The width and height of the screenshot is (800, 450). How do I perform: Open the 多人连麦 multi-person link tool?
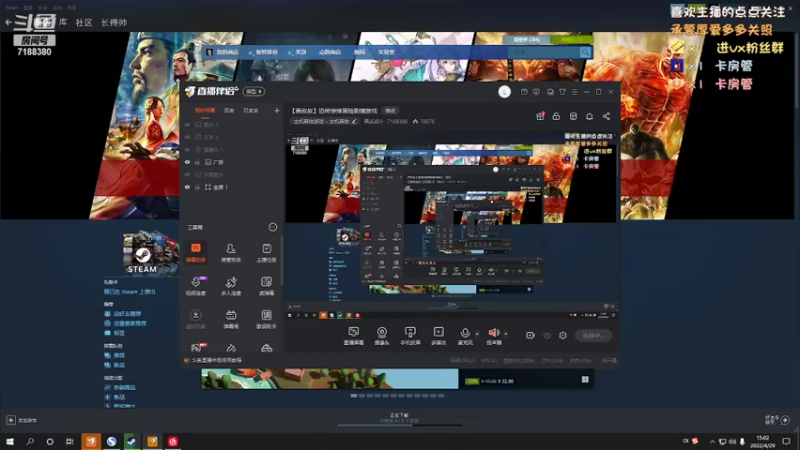(231, 286)
